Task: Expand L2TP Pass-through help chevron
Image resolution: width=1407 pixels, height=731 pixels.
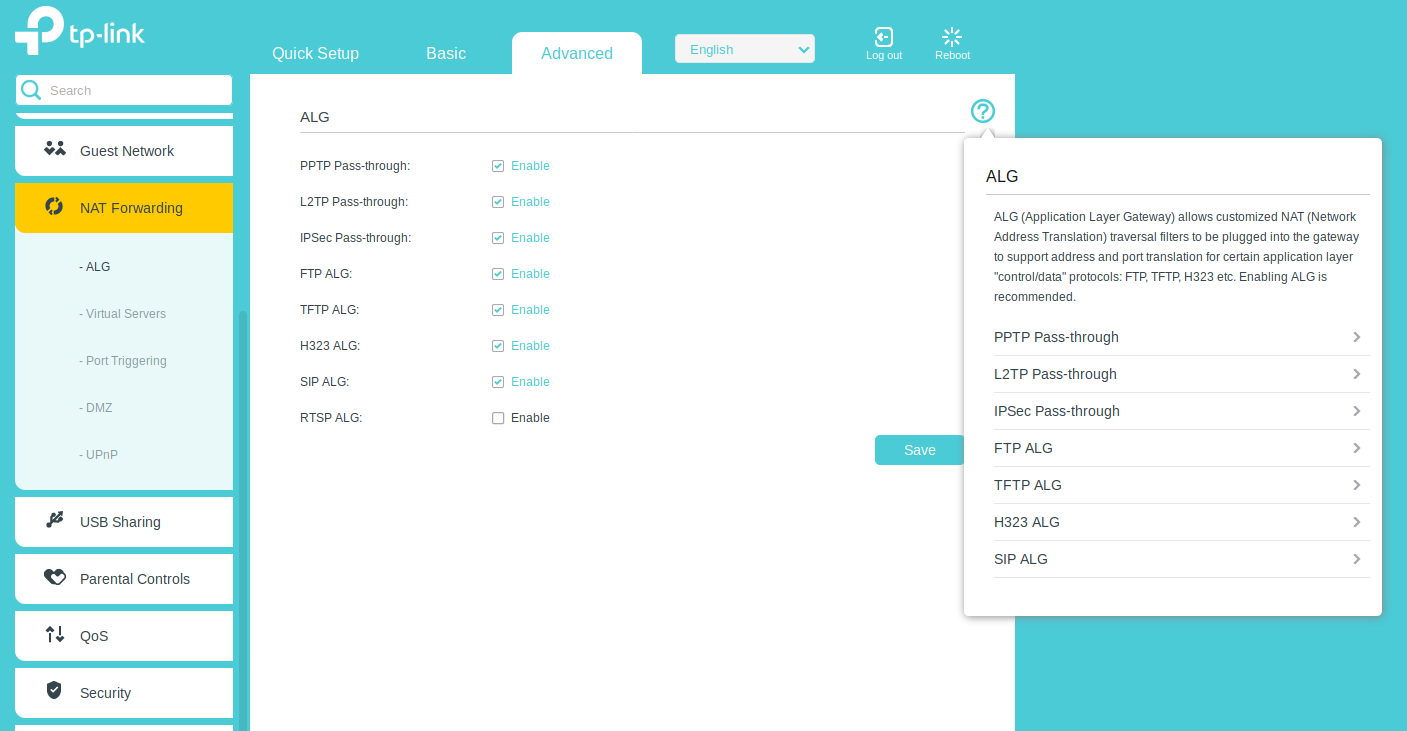Action: pos(1356,374)
